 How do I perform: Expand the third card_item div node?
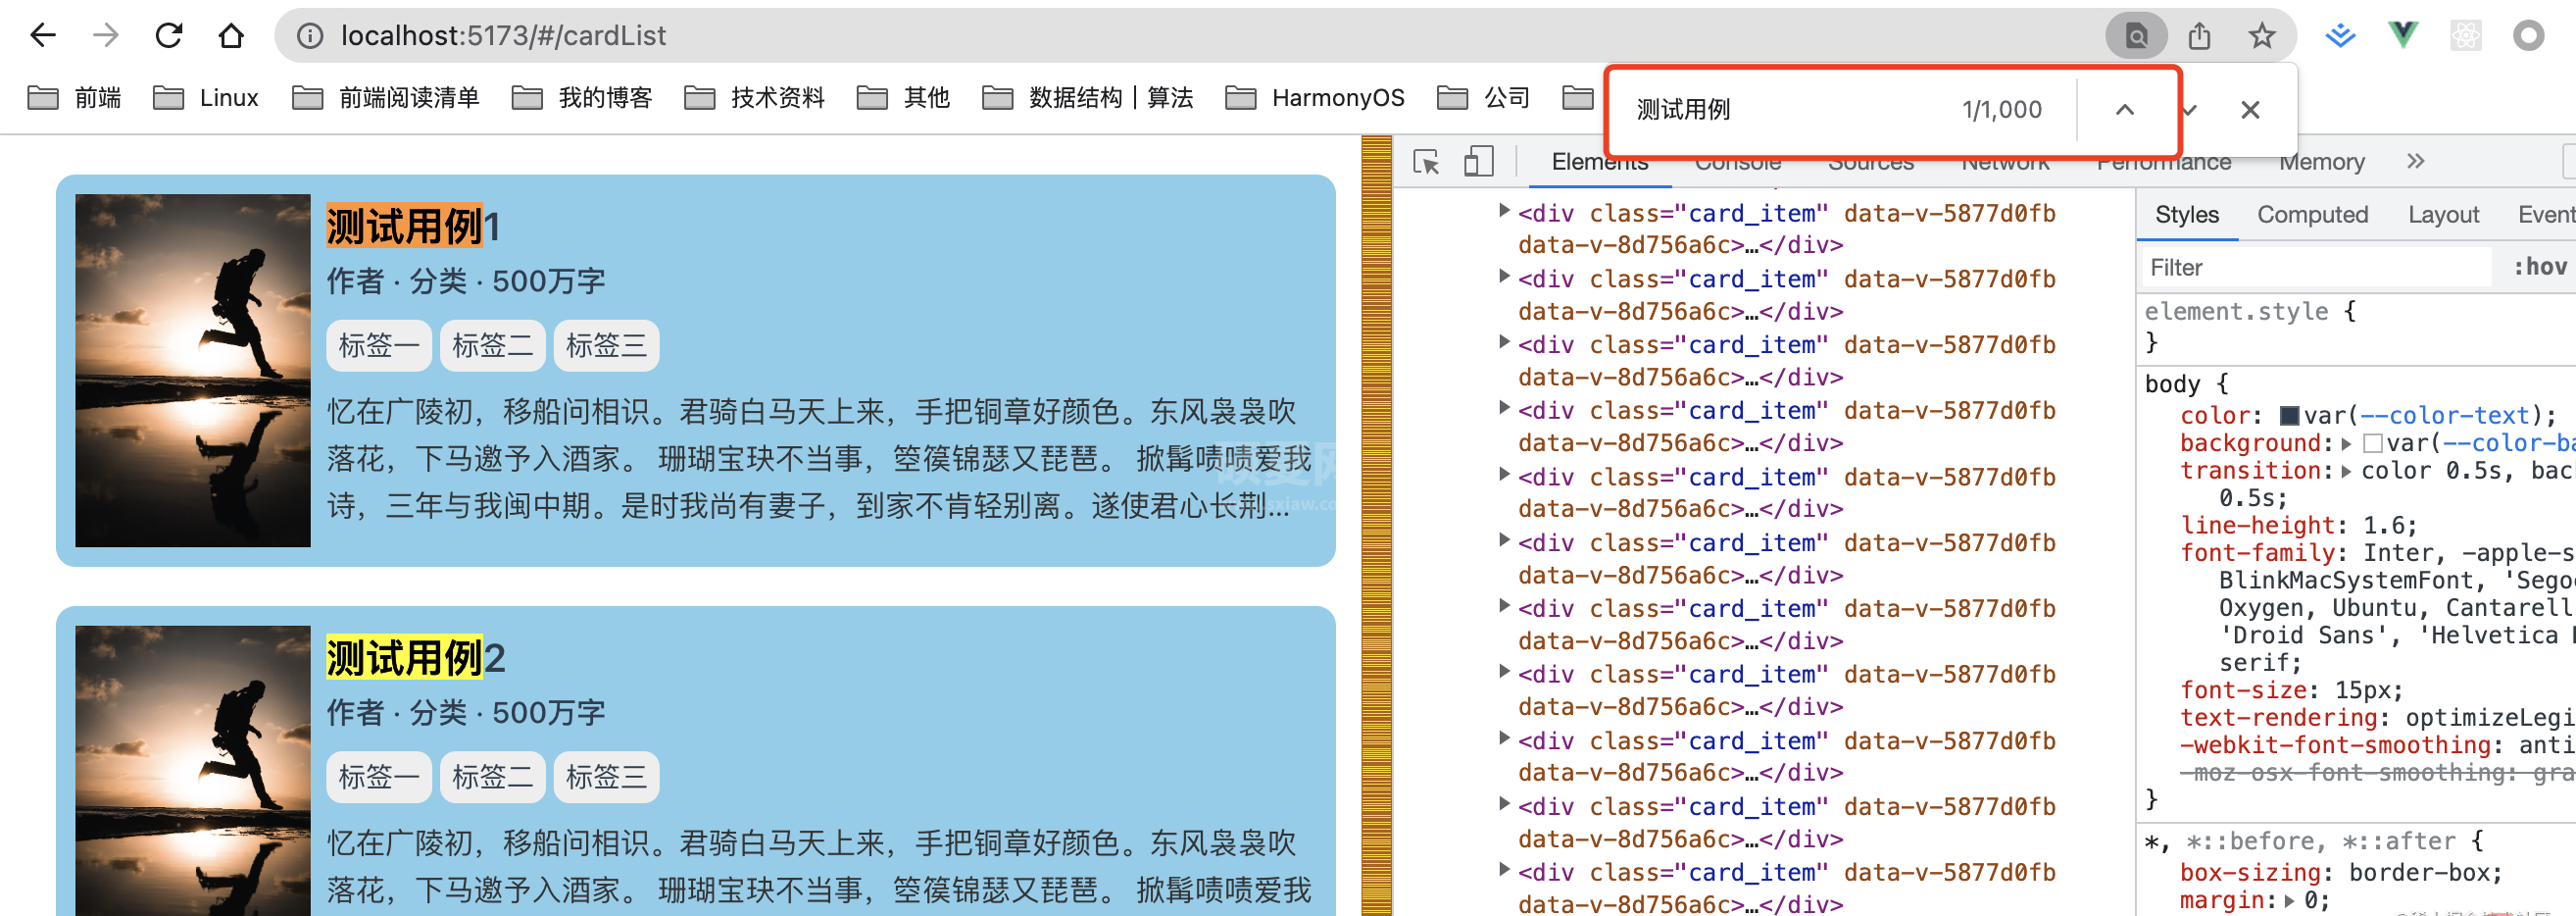pyautogui.click(x=1503, y=342)
